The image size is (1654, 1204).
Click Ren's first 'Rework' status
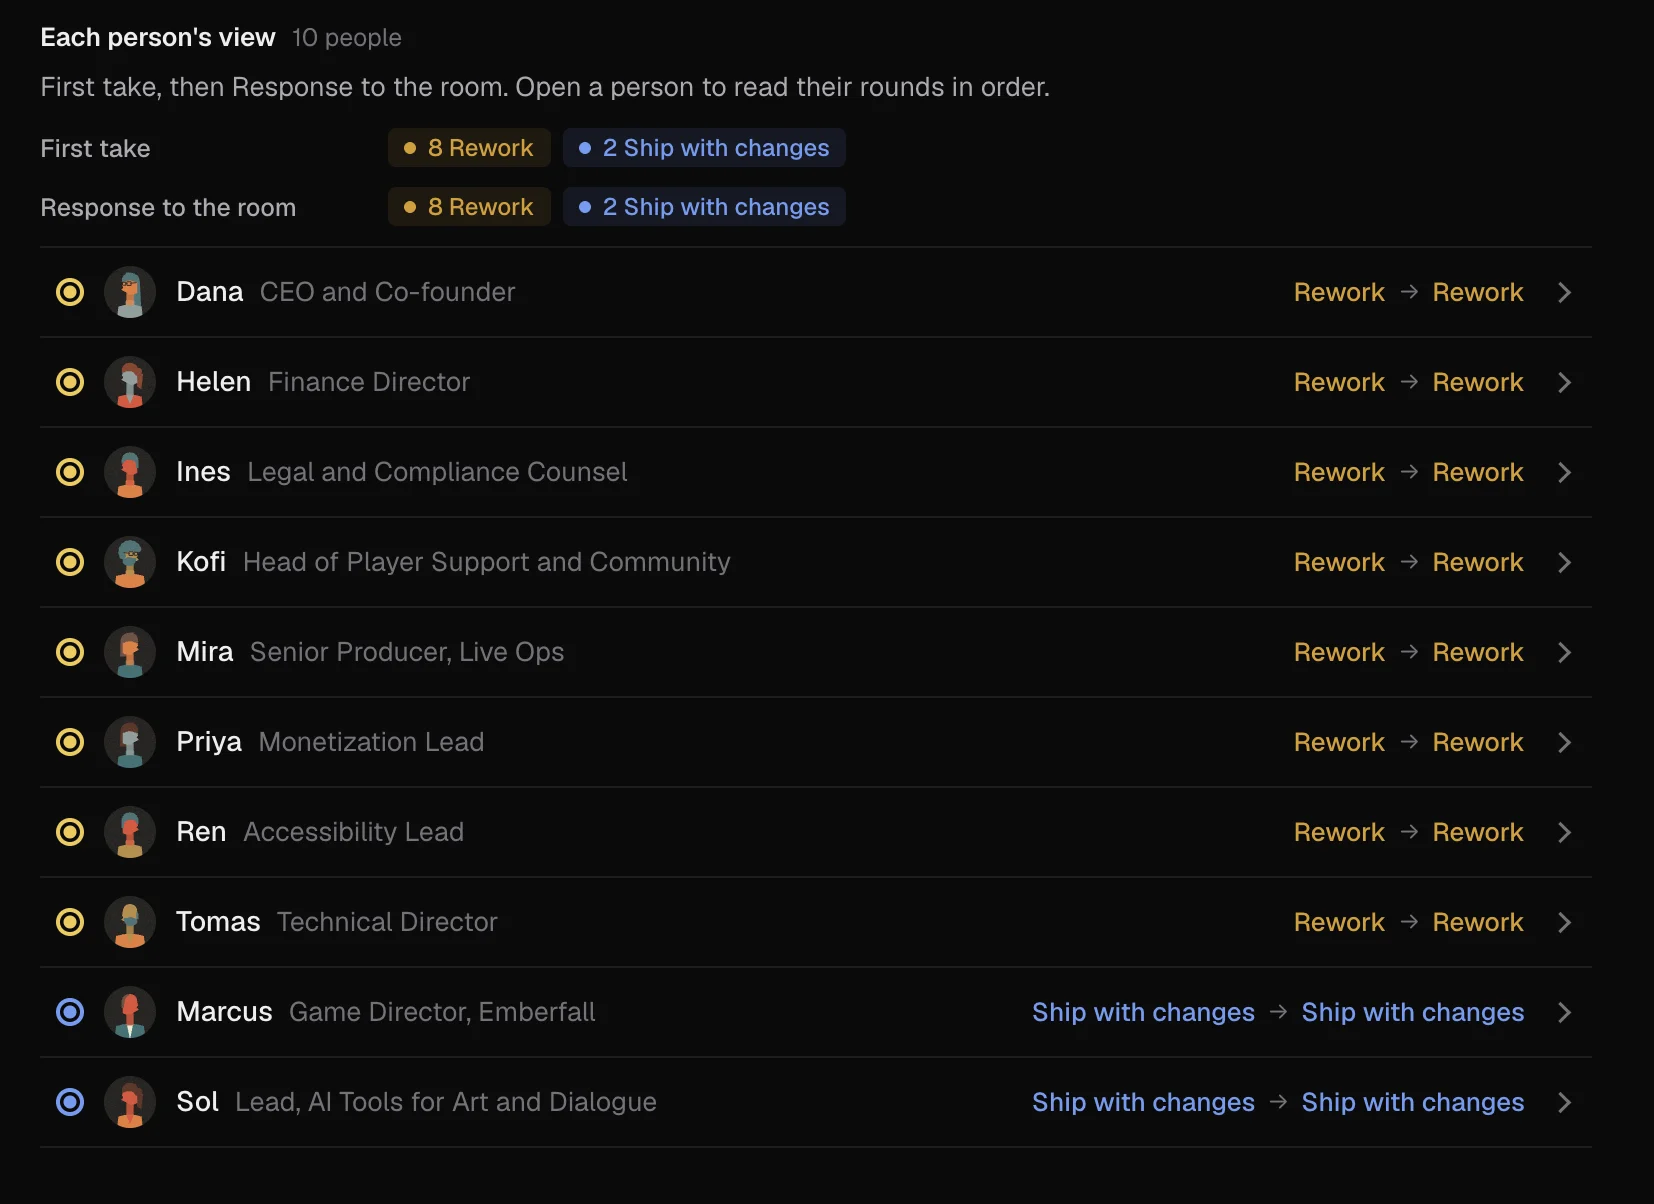[x=1339, y=832]
